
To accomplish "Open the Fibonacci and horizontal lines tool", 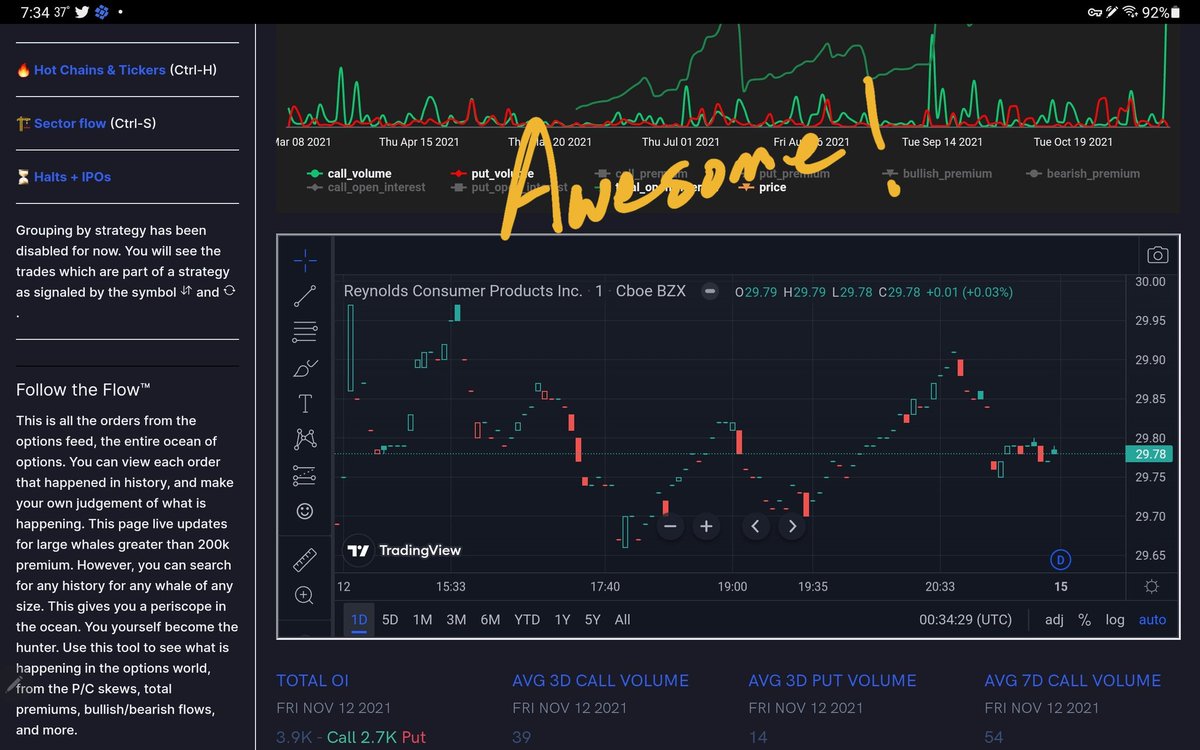I will pos(305,332).
